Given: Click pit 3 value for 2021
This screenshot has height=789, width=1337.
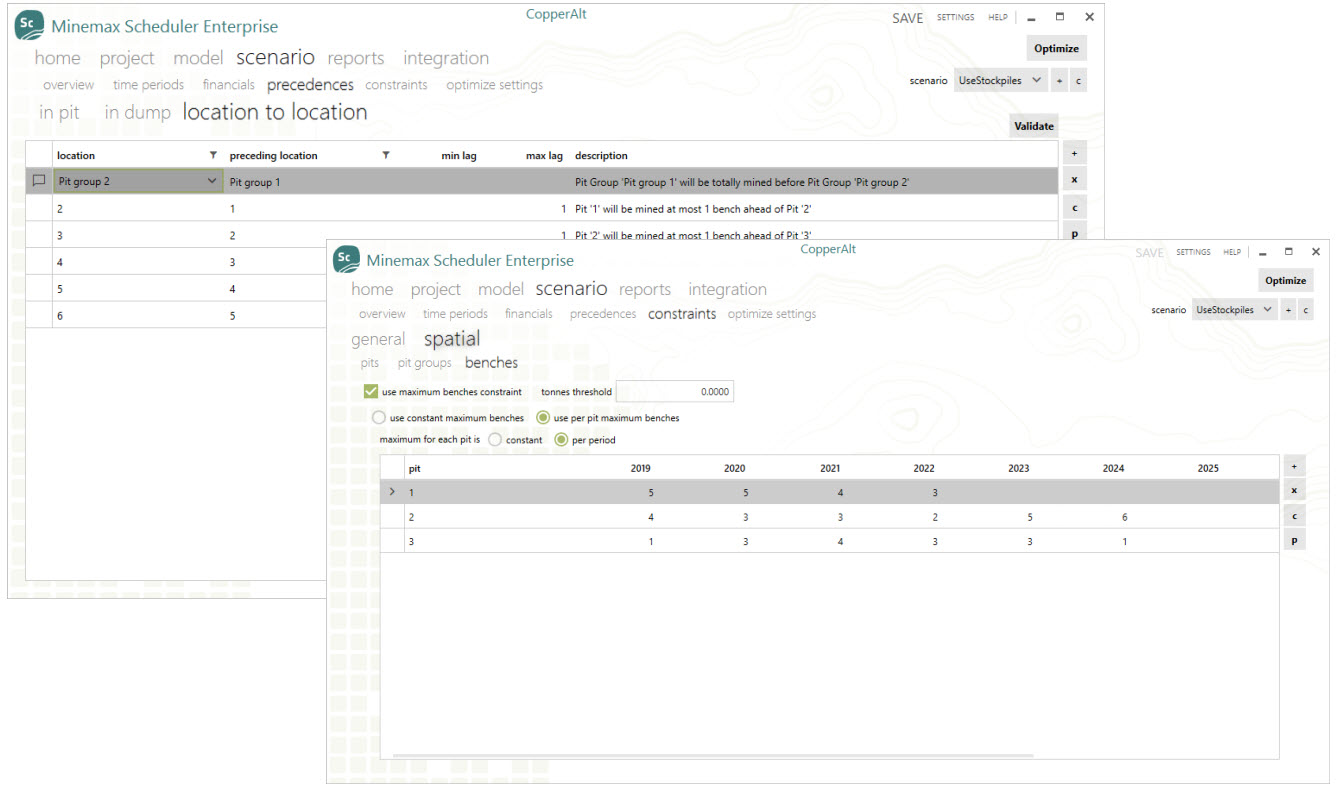Looking at the screenshot, I should (x=840, y=541).
